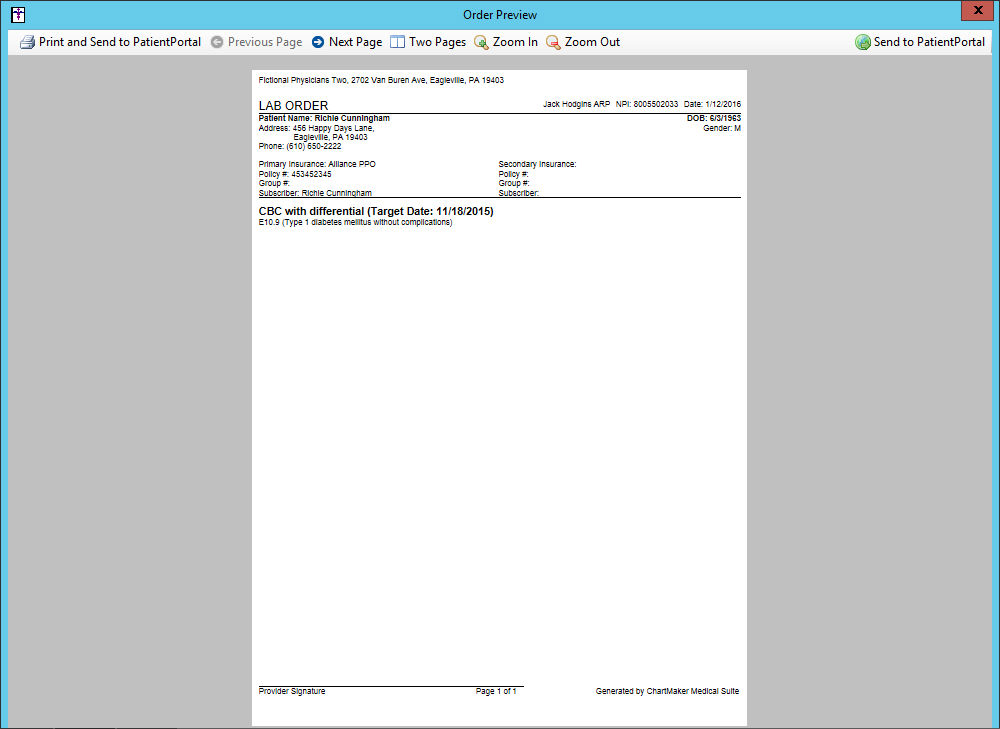The height and width of the screenshot is (729, 1000).
Task: Click the globe icon for Send to PatientPortal
Action: [x=862, y=42]
